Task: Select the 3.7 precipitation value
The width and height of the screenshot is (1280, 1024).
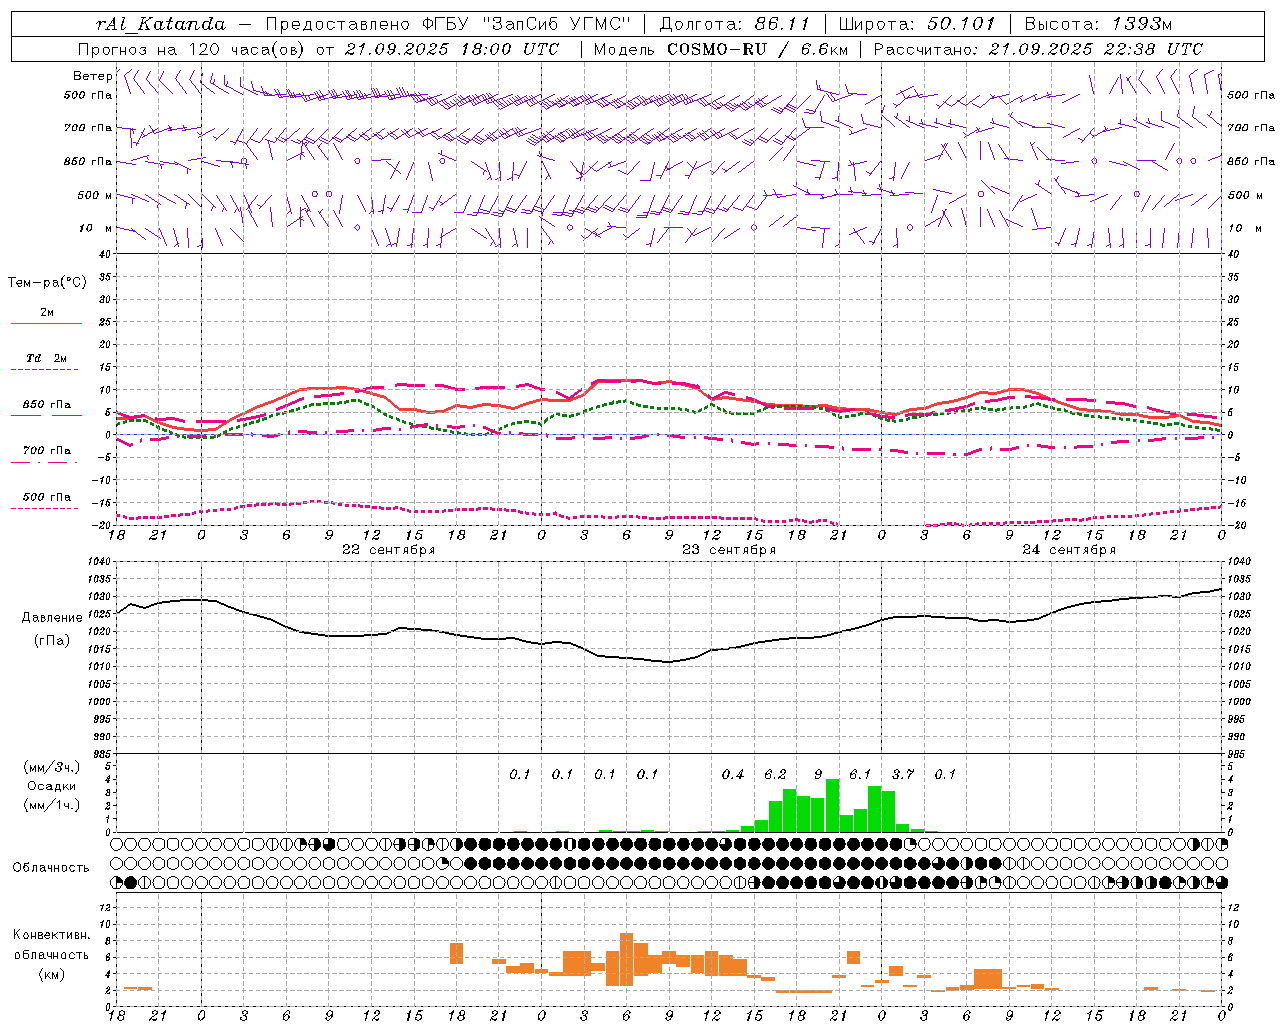Action: tap(903, 774)
